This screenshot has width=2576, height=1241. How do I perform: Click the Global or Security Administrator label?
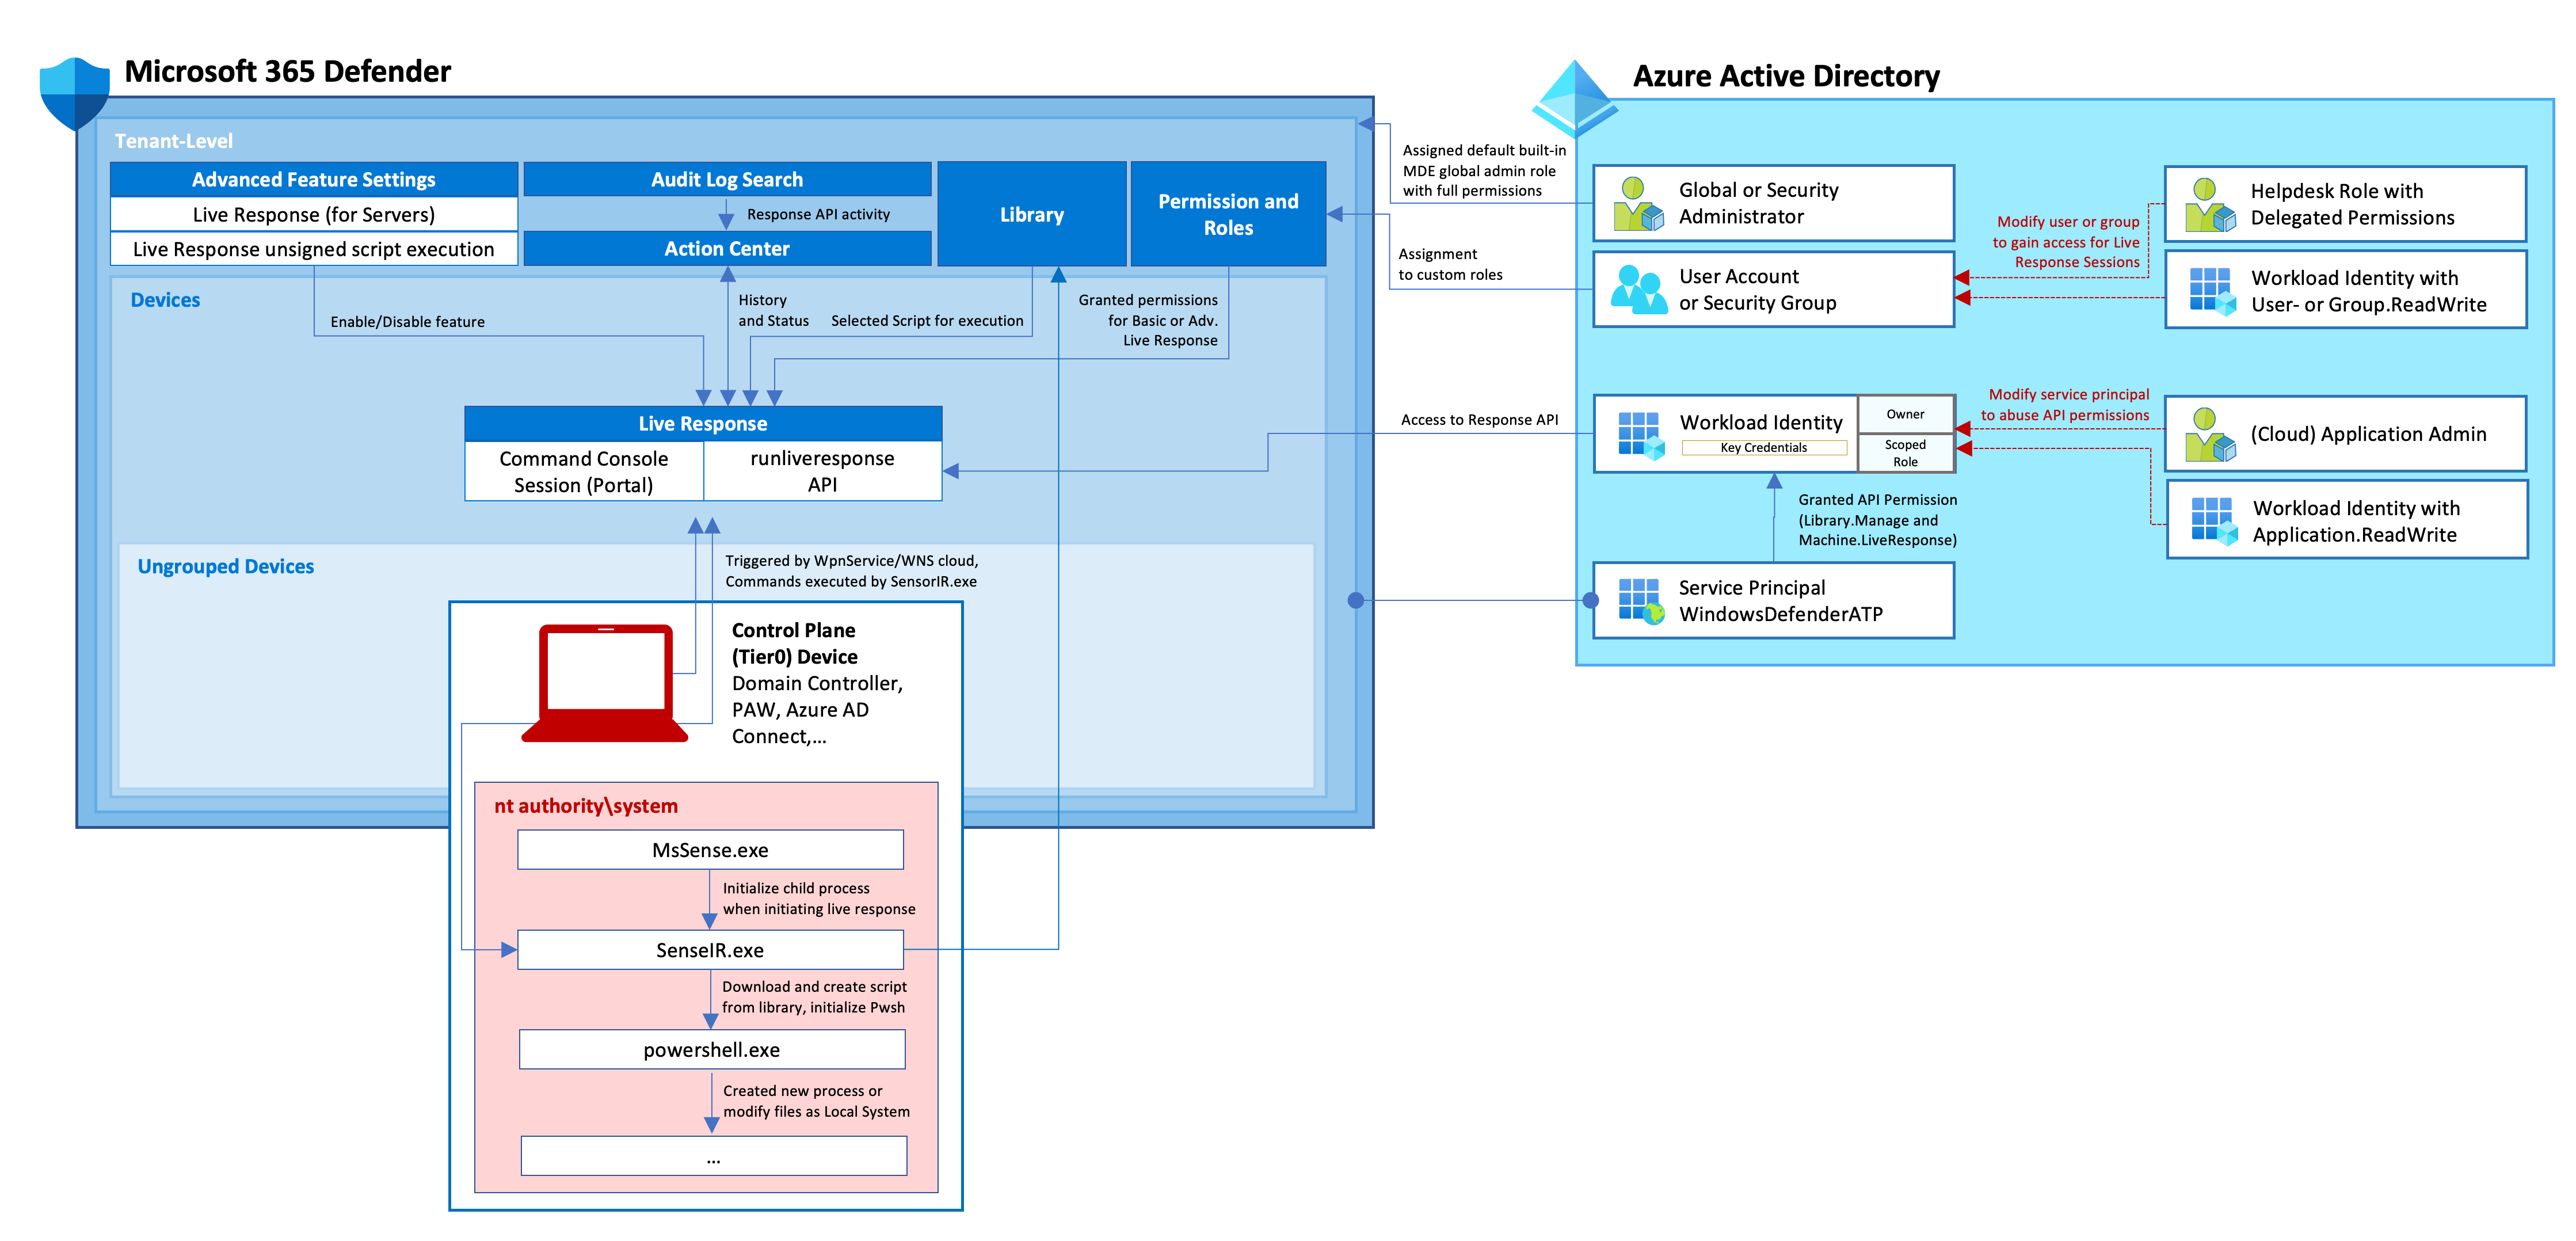coord(1759,203)
